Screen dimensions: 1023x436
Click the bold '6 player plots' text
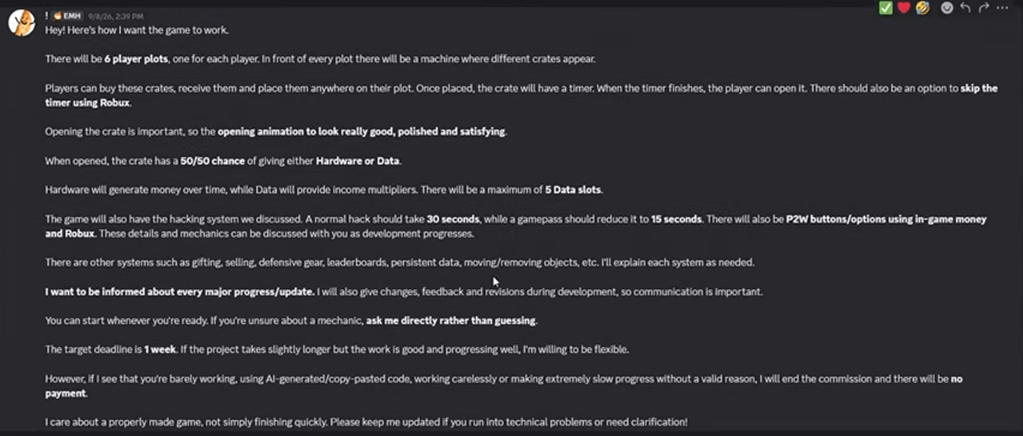click(136, 59)
